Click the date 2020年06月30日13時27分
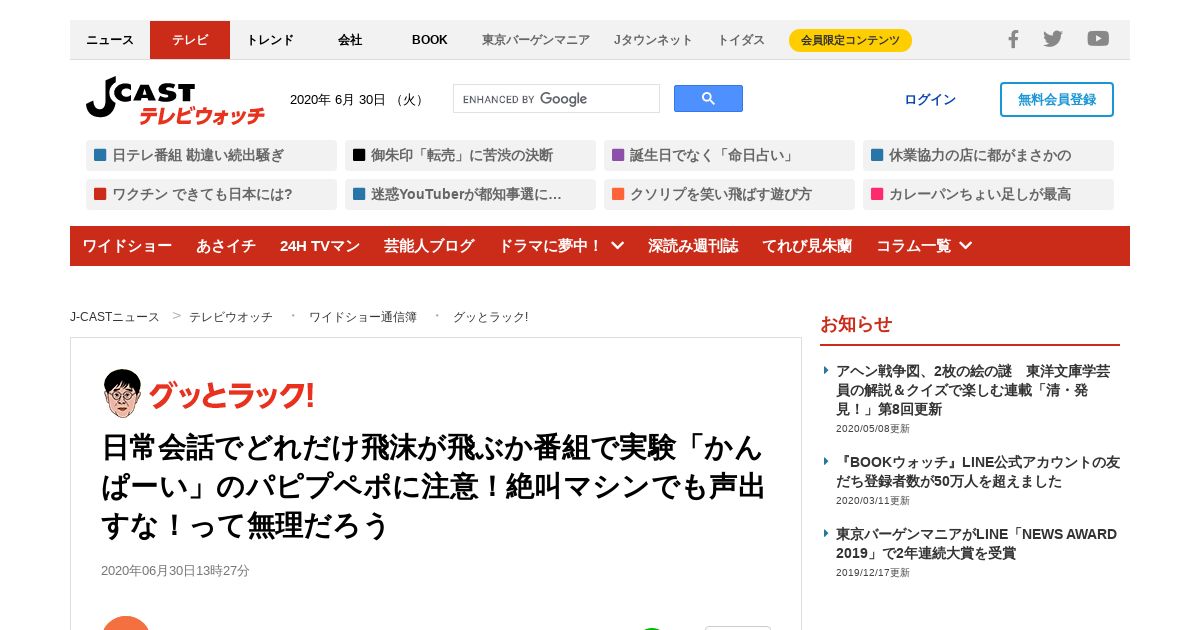The width and height of the screenshot is (1200, 630). click(175, 571)
